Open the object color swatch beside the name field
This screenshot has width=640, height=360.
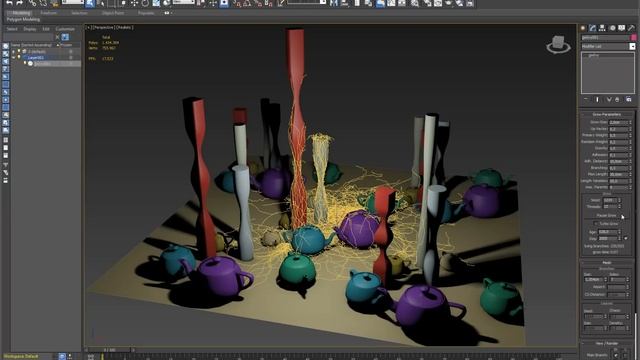[x=633, y=38]
